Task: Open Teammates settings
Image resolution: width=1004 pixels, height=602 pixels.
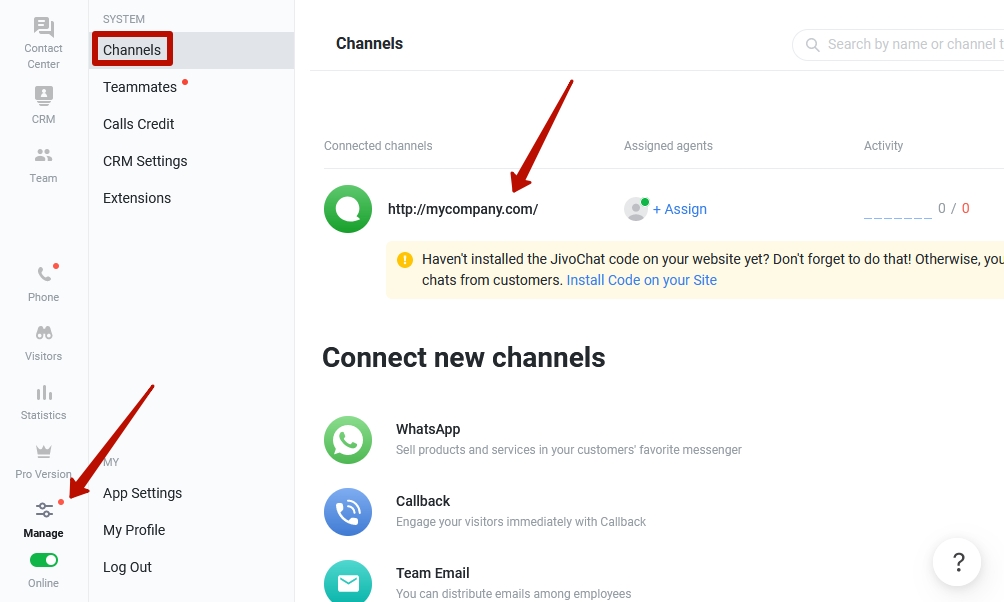Action: click(x=140, y=87)
